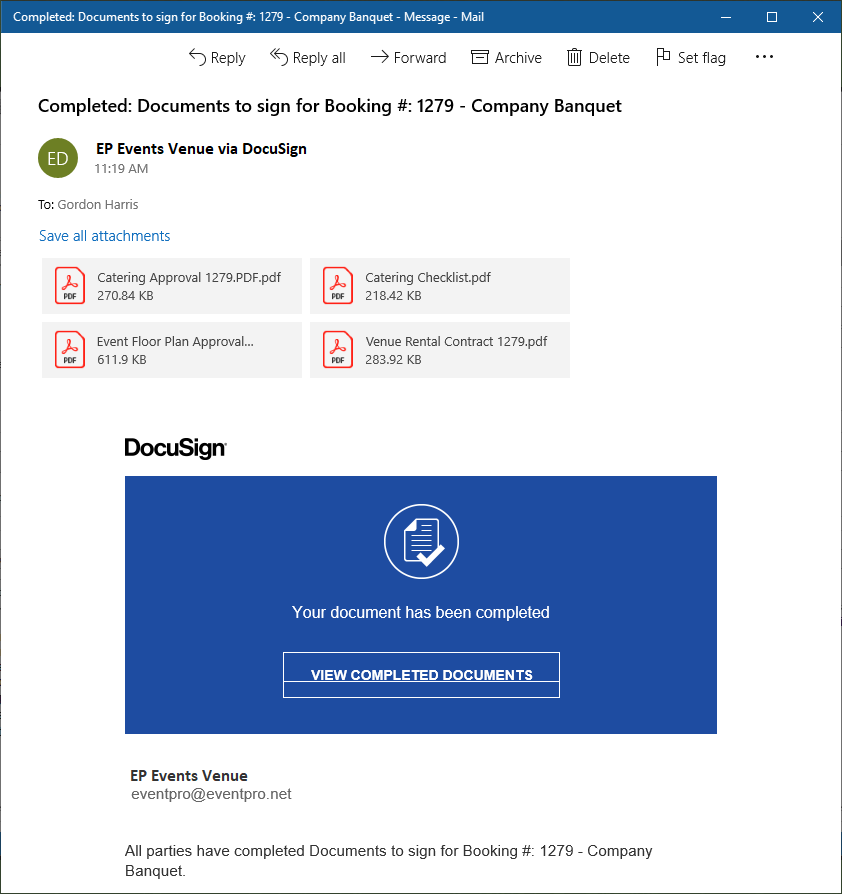
Task: Click the Reply all double-arrow icon
Action: point(279,57)
